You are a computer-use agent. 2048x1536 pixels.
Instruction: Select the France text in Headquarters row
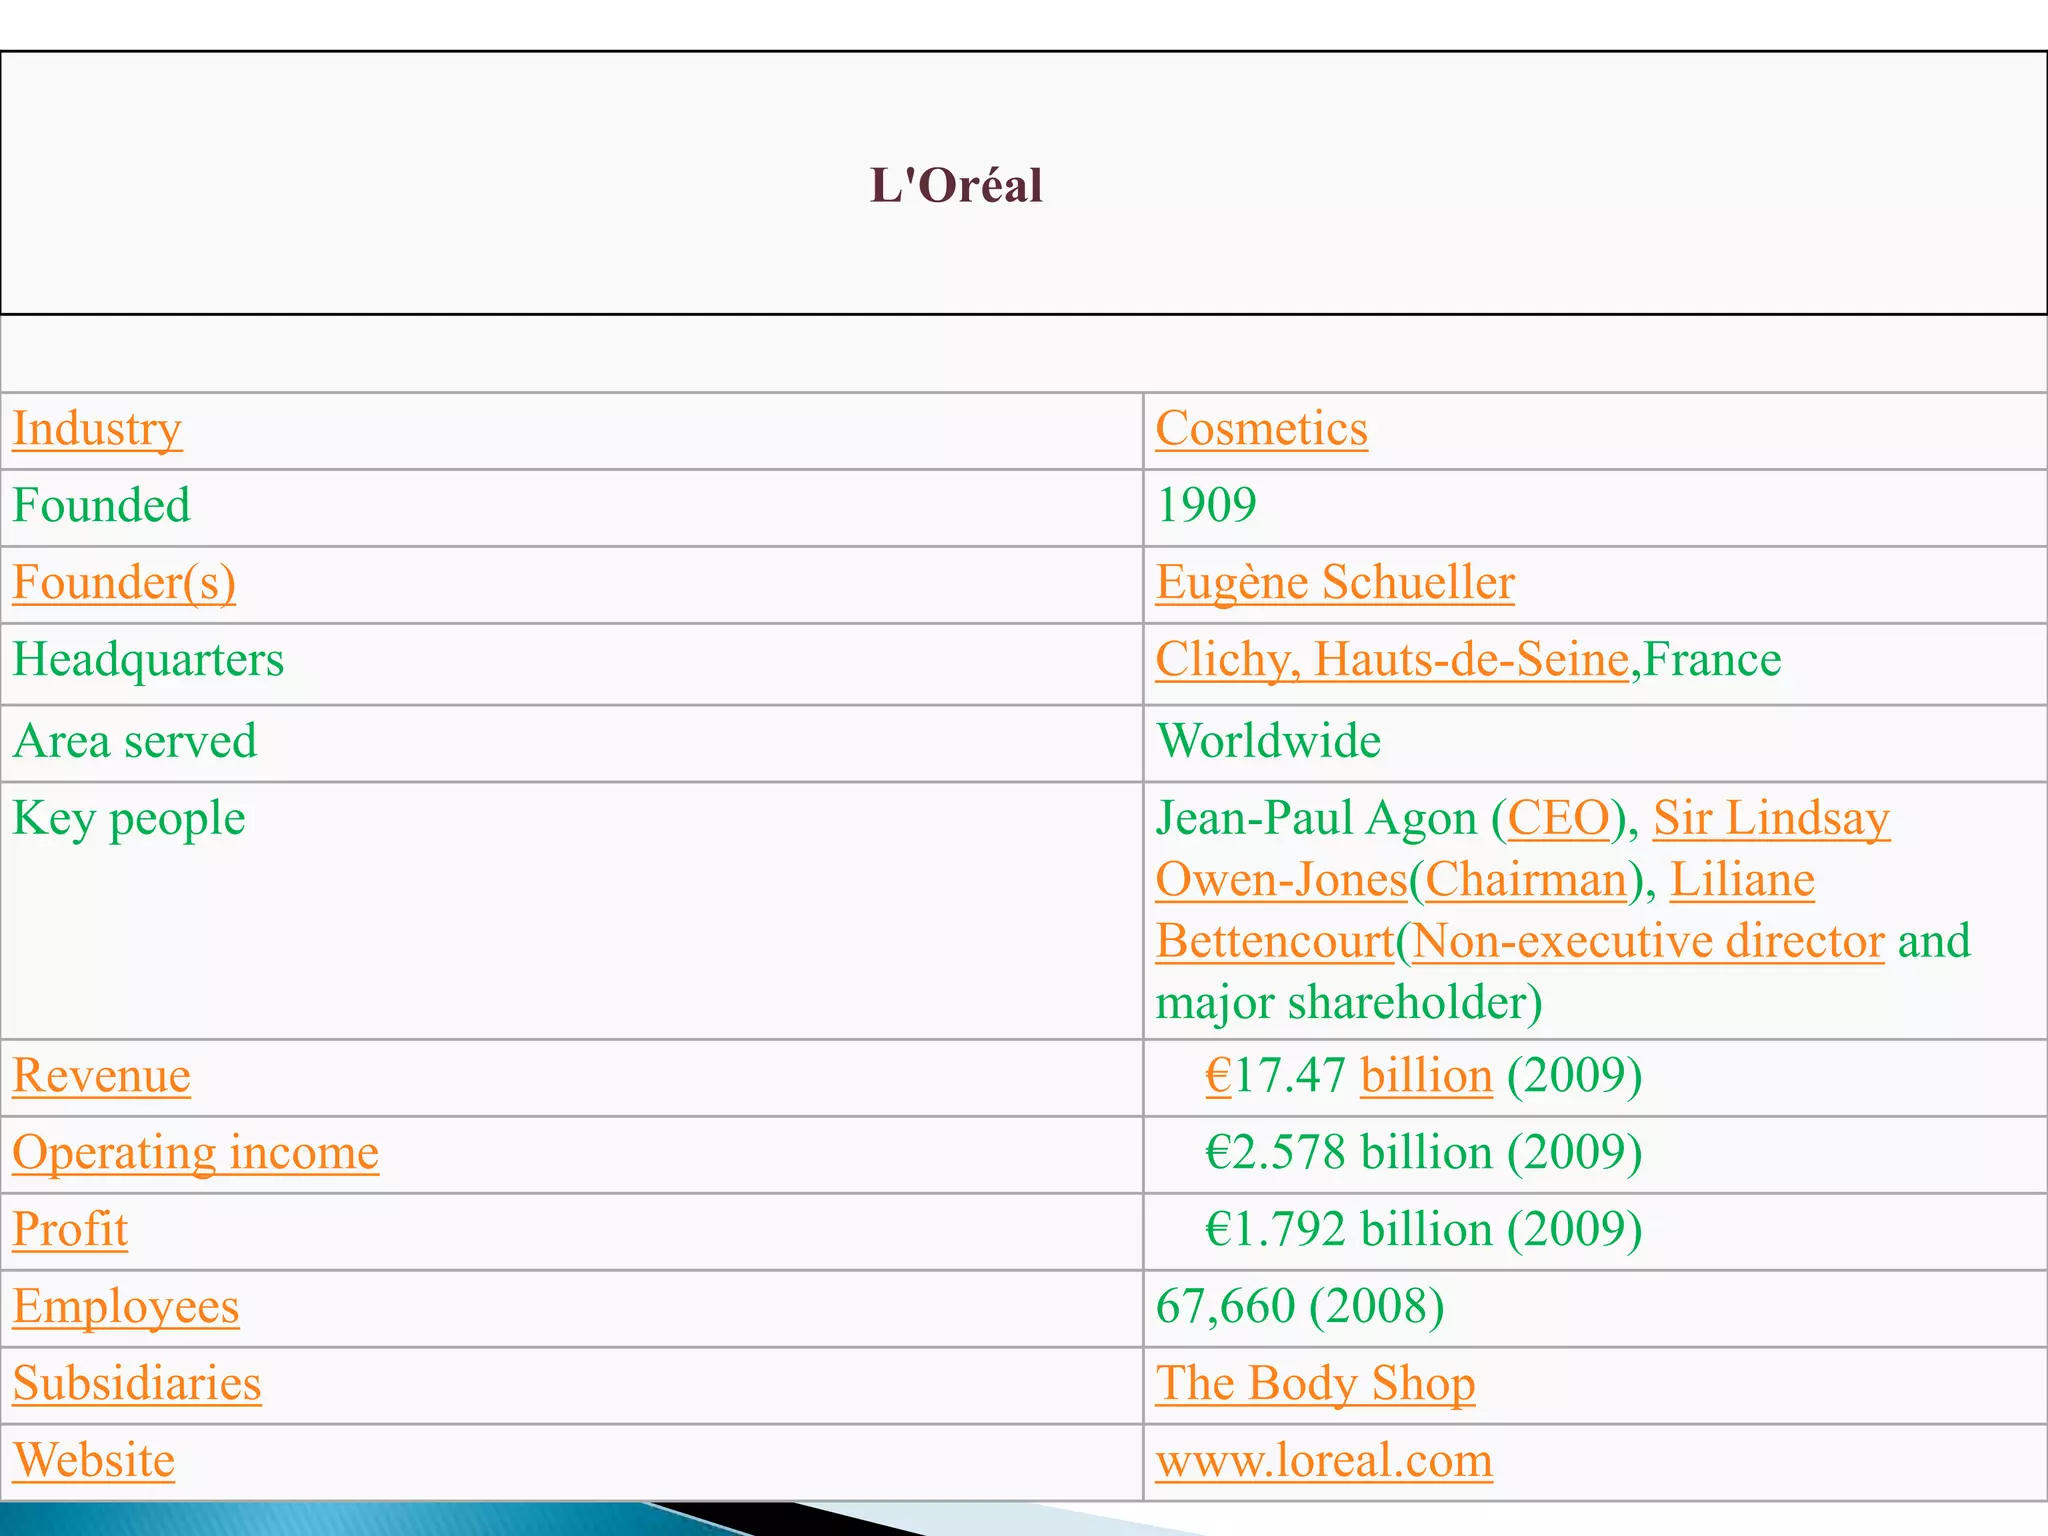tap(1712, 660)
